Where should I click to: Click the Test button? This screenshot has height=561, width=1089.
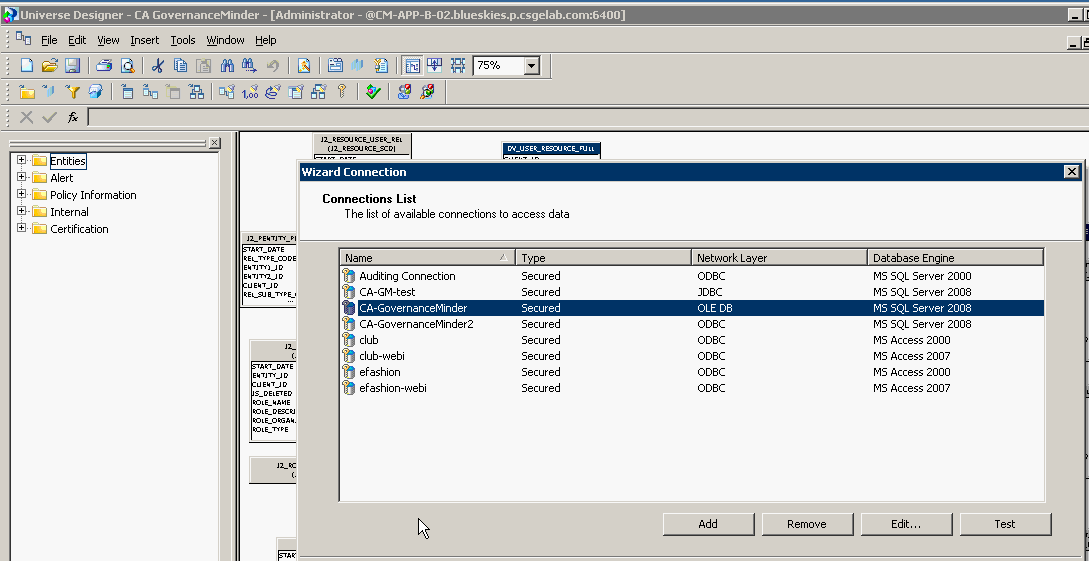pyautogui.click(x=1004, y=524)
